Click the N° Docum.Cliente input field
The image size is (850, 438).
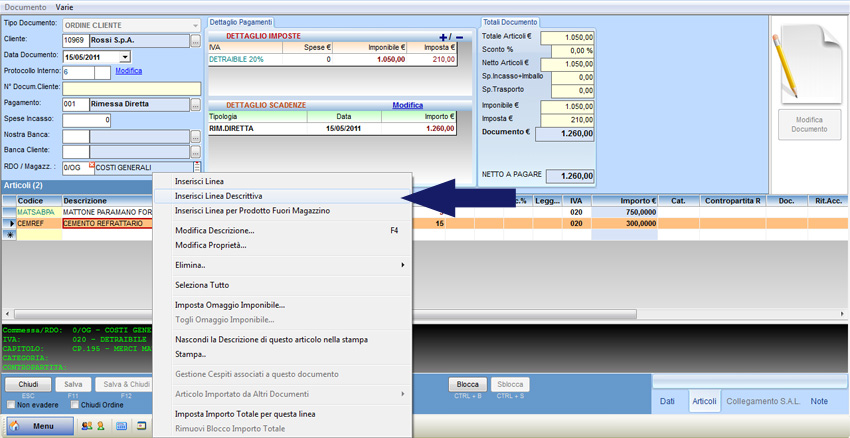pyautogui.click(x=131, y=88)
